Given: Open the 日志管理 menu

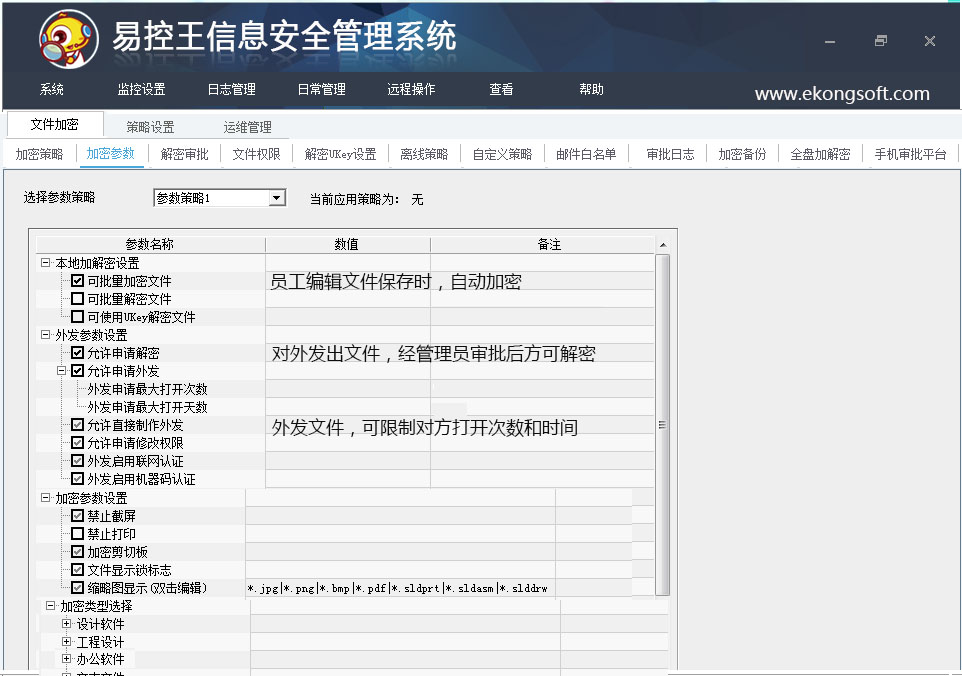Looking at the screenshot, I should click(x=231, y=89).
